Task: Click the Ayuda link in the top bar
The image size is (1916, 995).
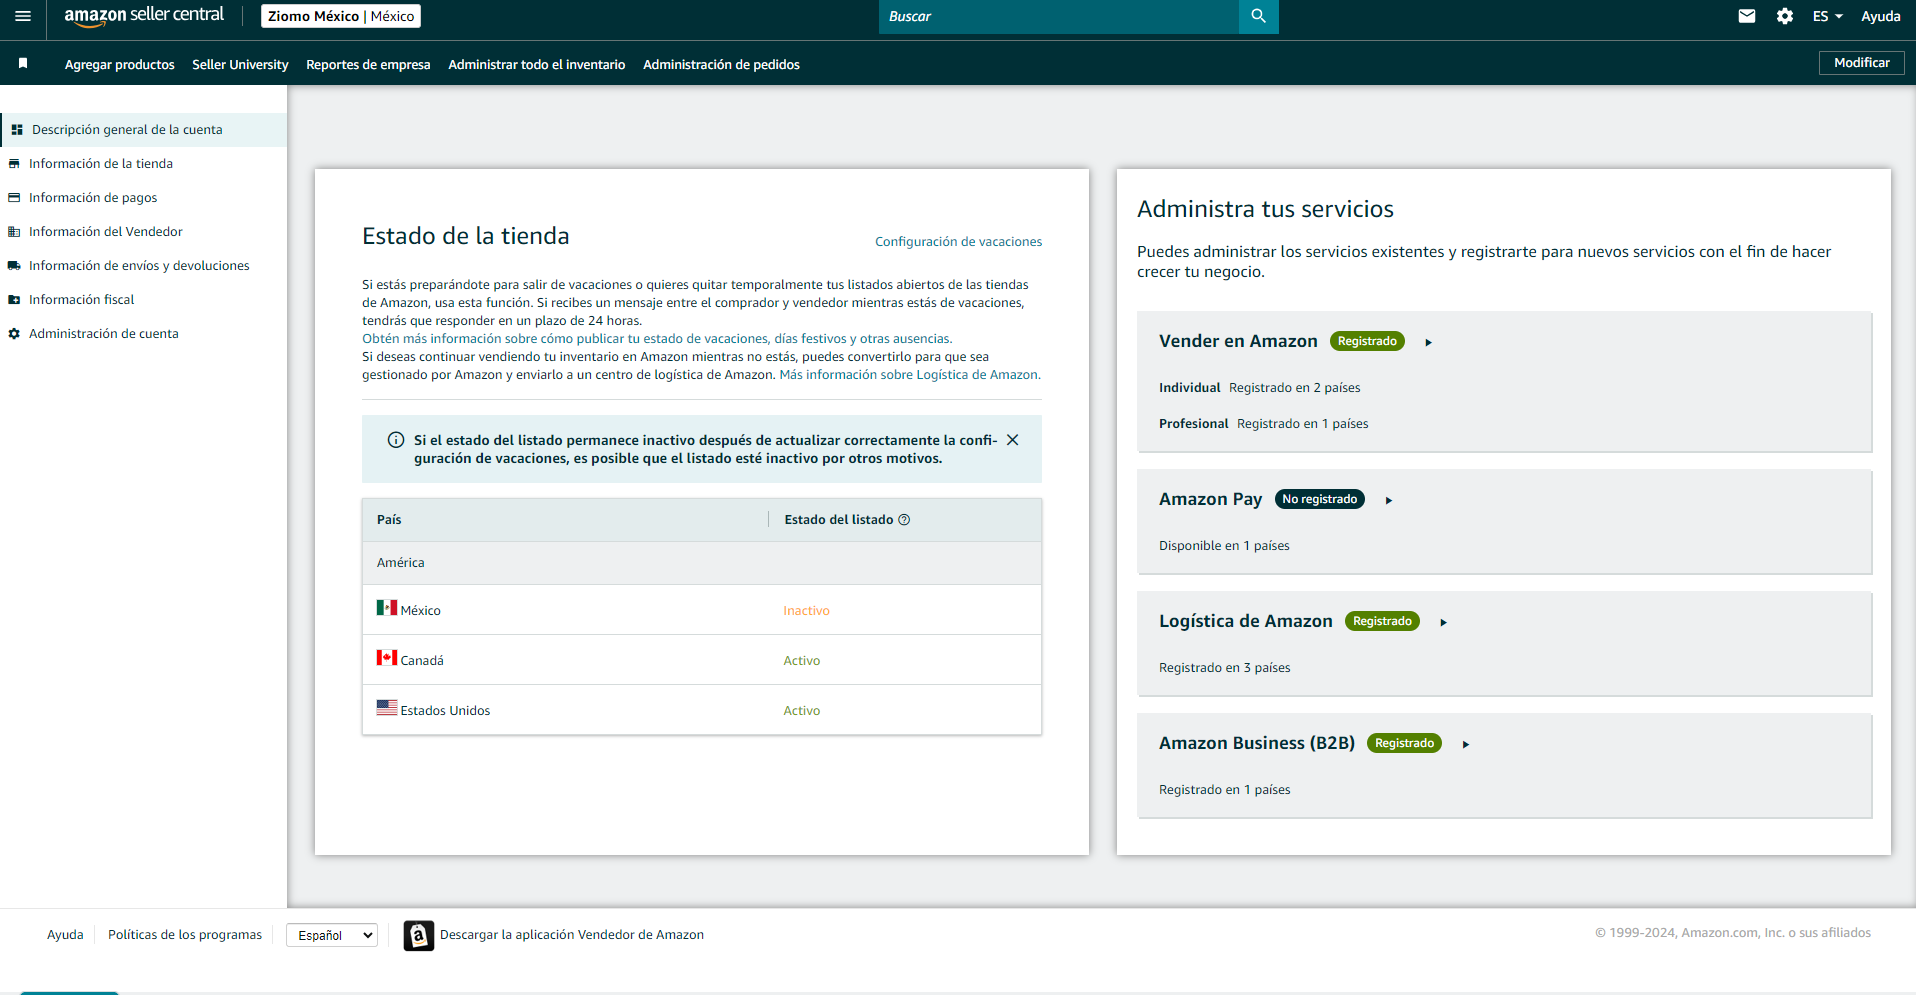Action: click(x=1880, y=16)
